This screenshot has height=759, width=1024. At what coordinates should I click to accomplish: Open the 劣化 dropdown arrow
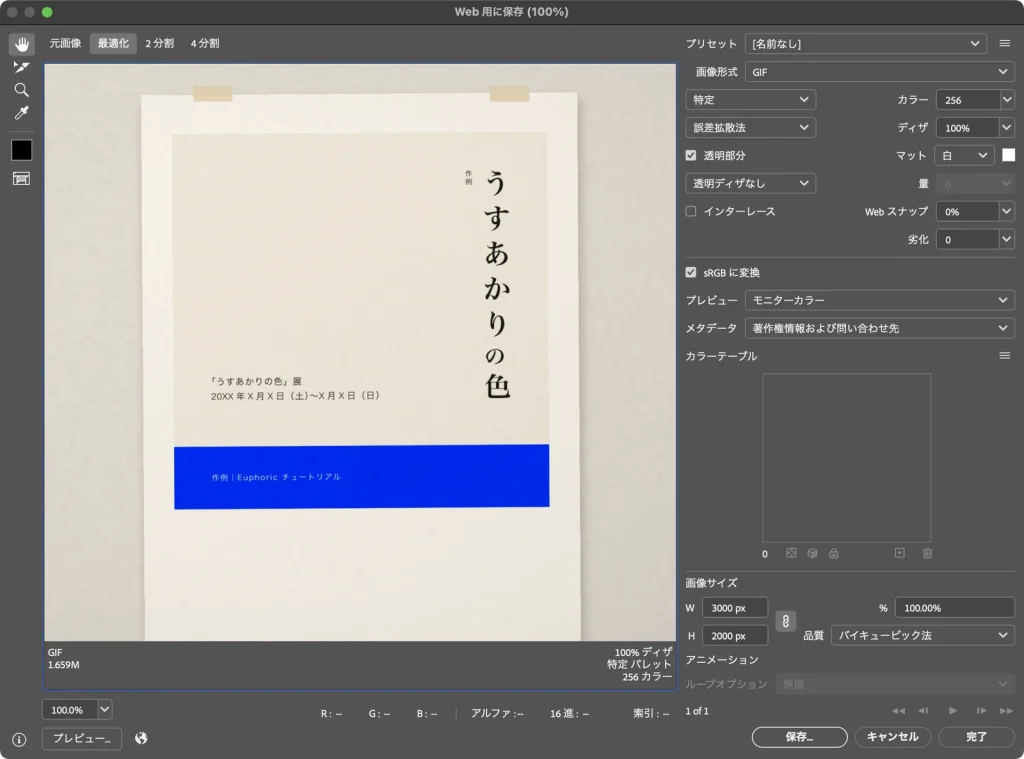(x=1007, y=240)
